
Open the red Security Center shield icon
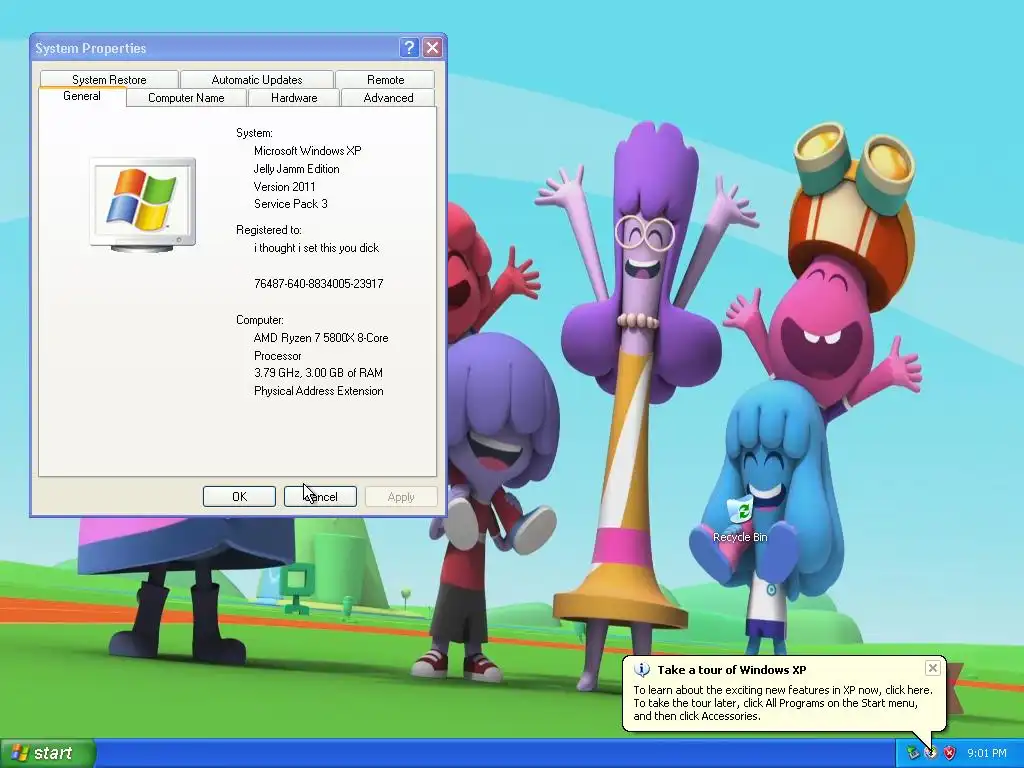950,753
